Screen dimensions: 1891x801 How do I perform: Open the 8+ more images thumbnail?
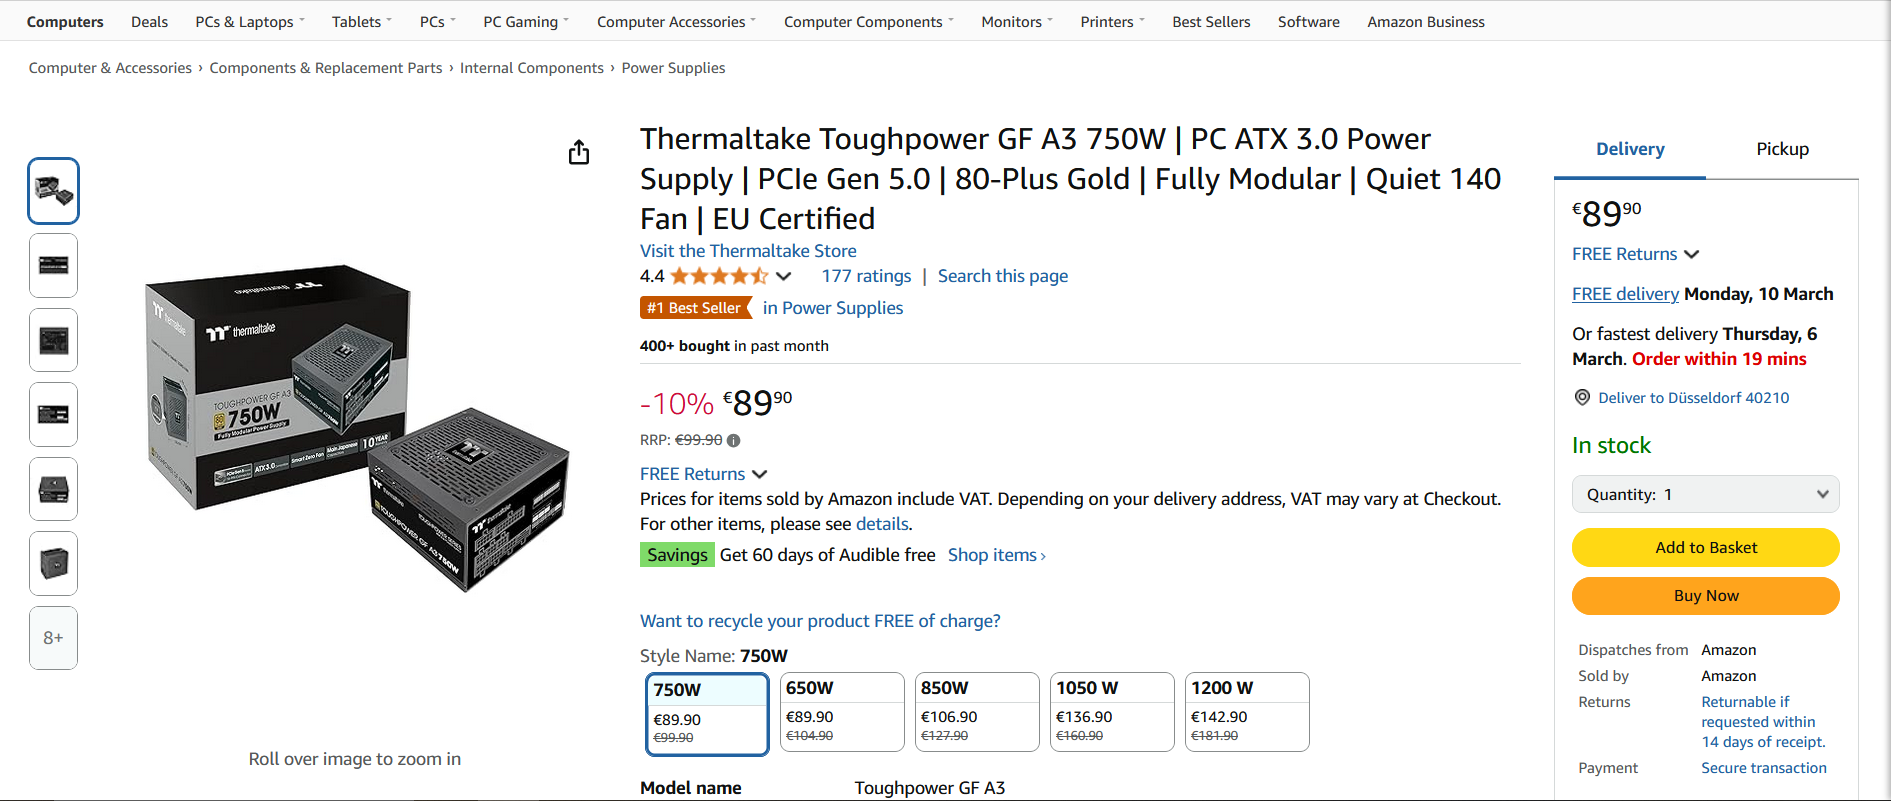coord(54,638)
